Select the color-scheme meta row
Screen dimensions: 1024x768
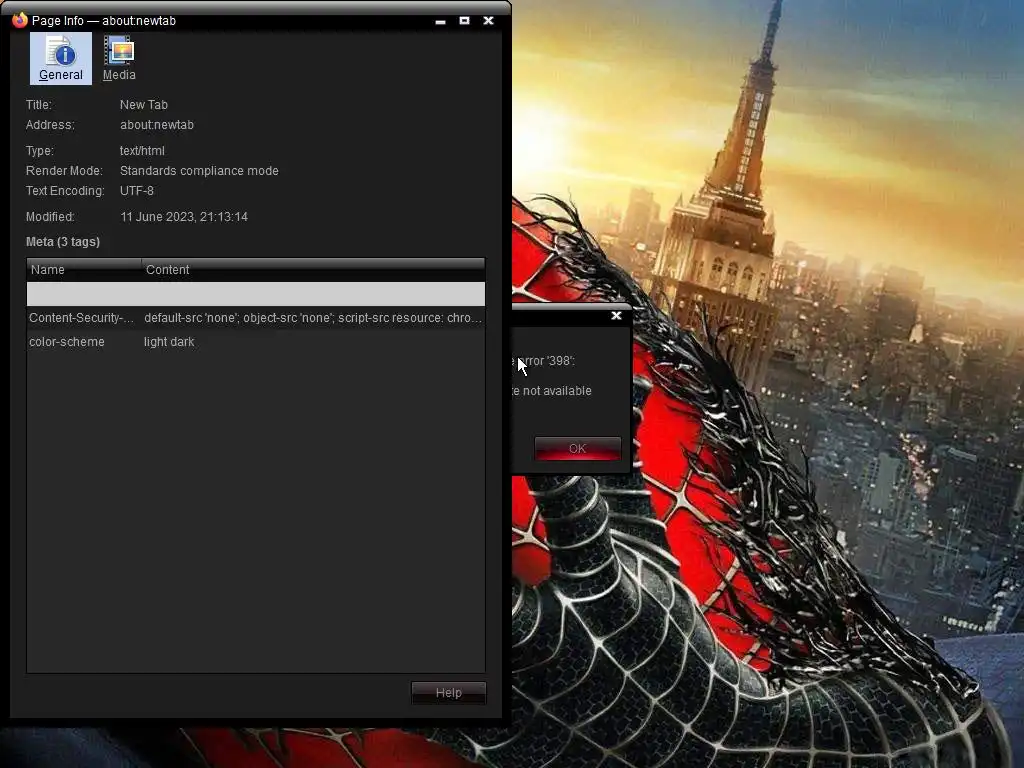coord(255,342)
